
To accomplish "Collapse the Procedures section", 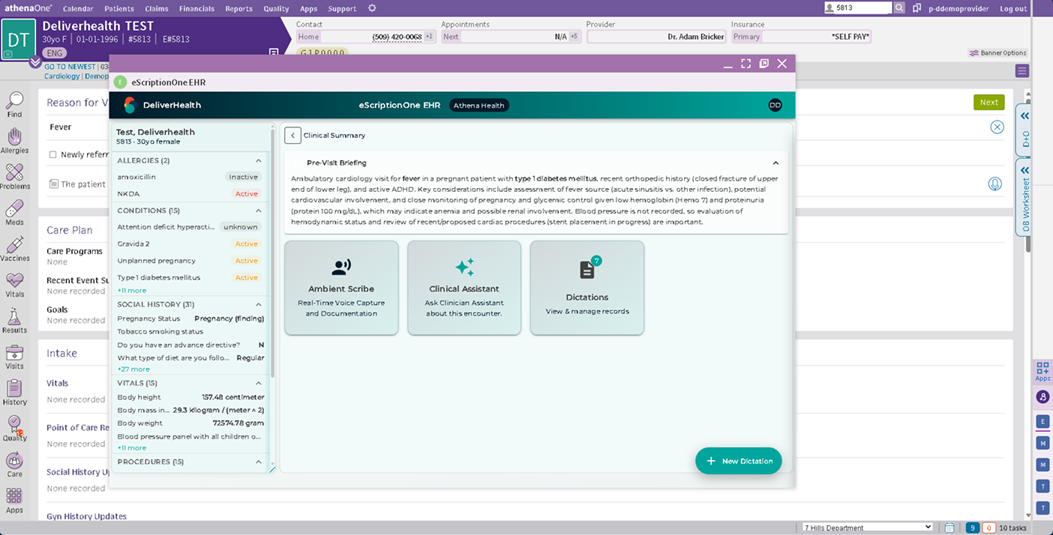I will tap(259, 462).
